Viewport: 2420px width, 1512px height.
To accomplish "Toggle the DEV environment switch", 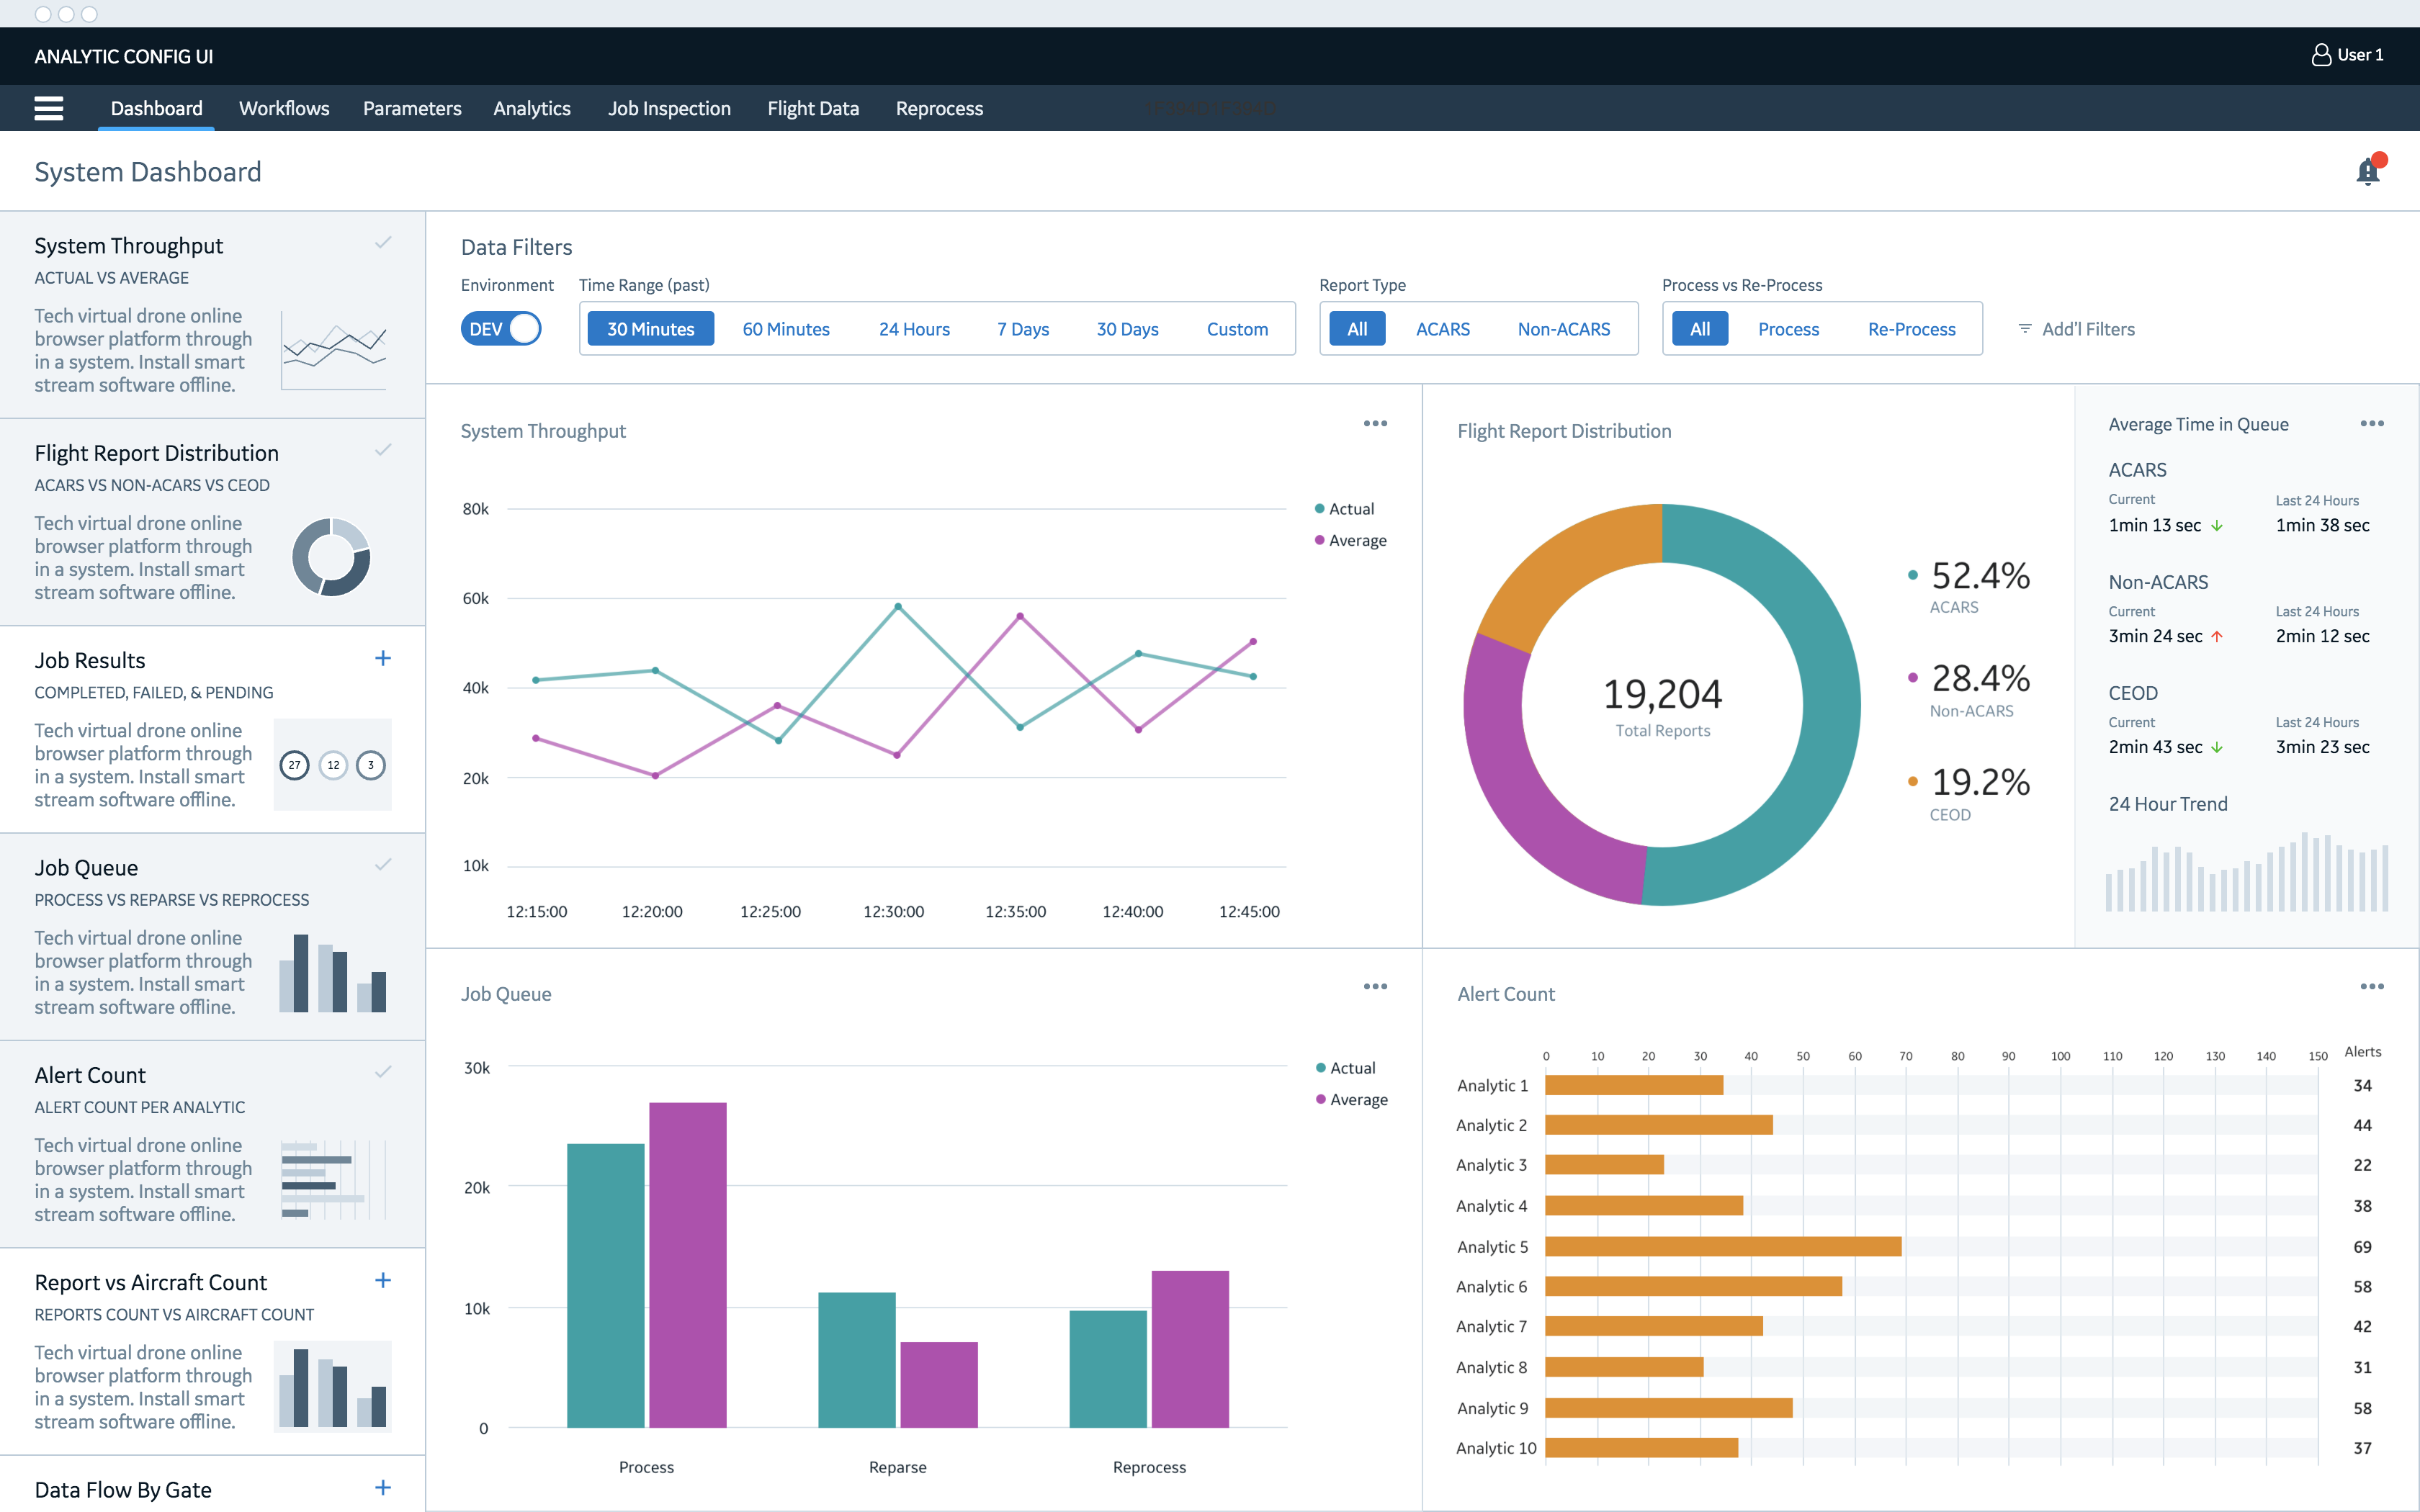I will (501, 329).
